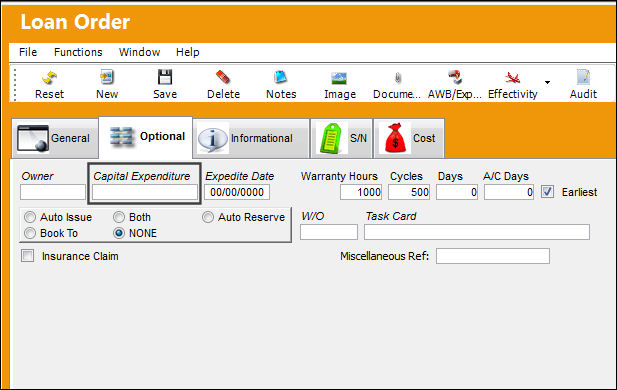Open the File menu

coord(28,52)
